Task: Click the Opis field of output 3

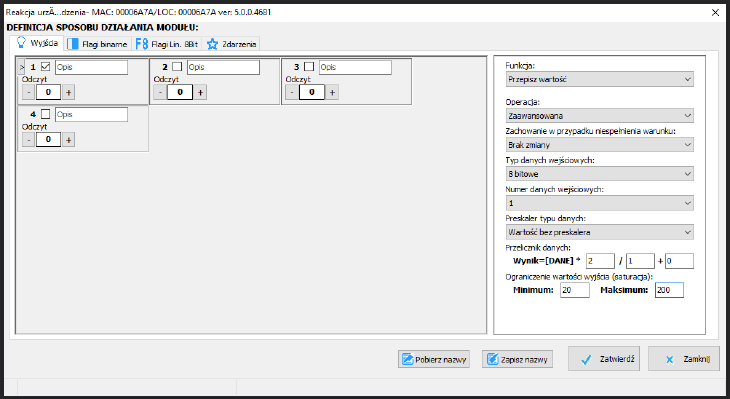Action: tap(355, 67)
